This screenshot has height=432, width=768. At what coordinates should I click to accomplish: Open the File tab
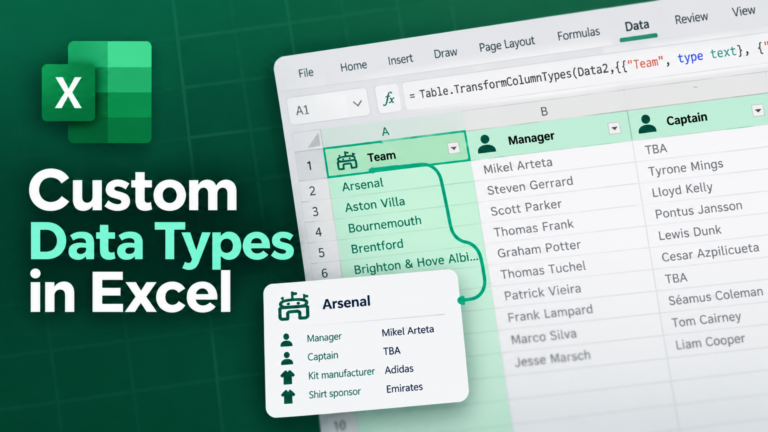pos(306,73)
